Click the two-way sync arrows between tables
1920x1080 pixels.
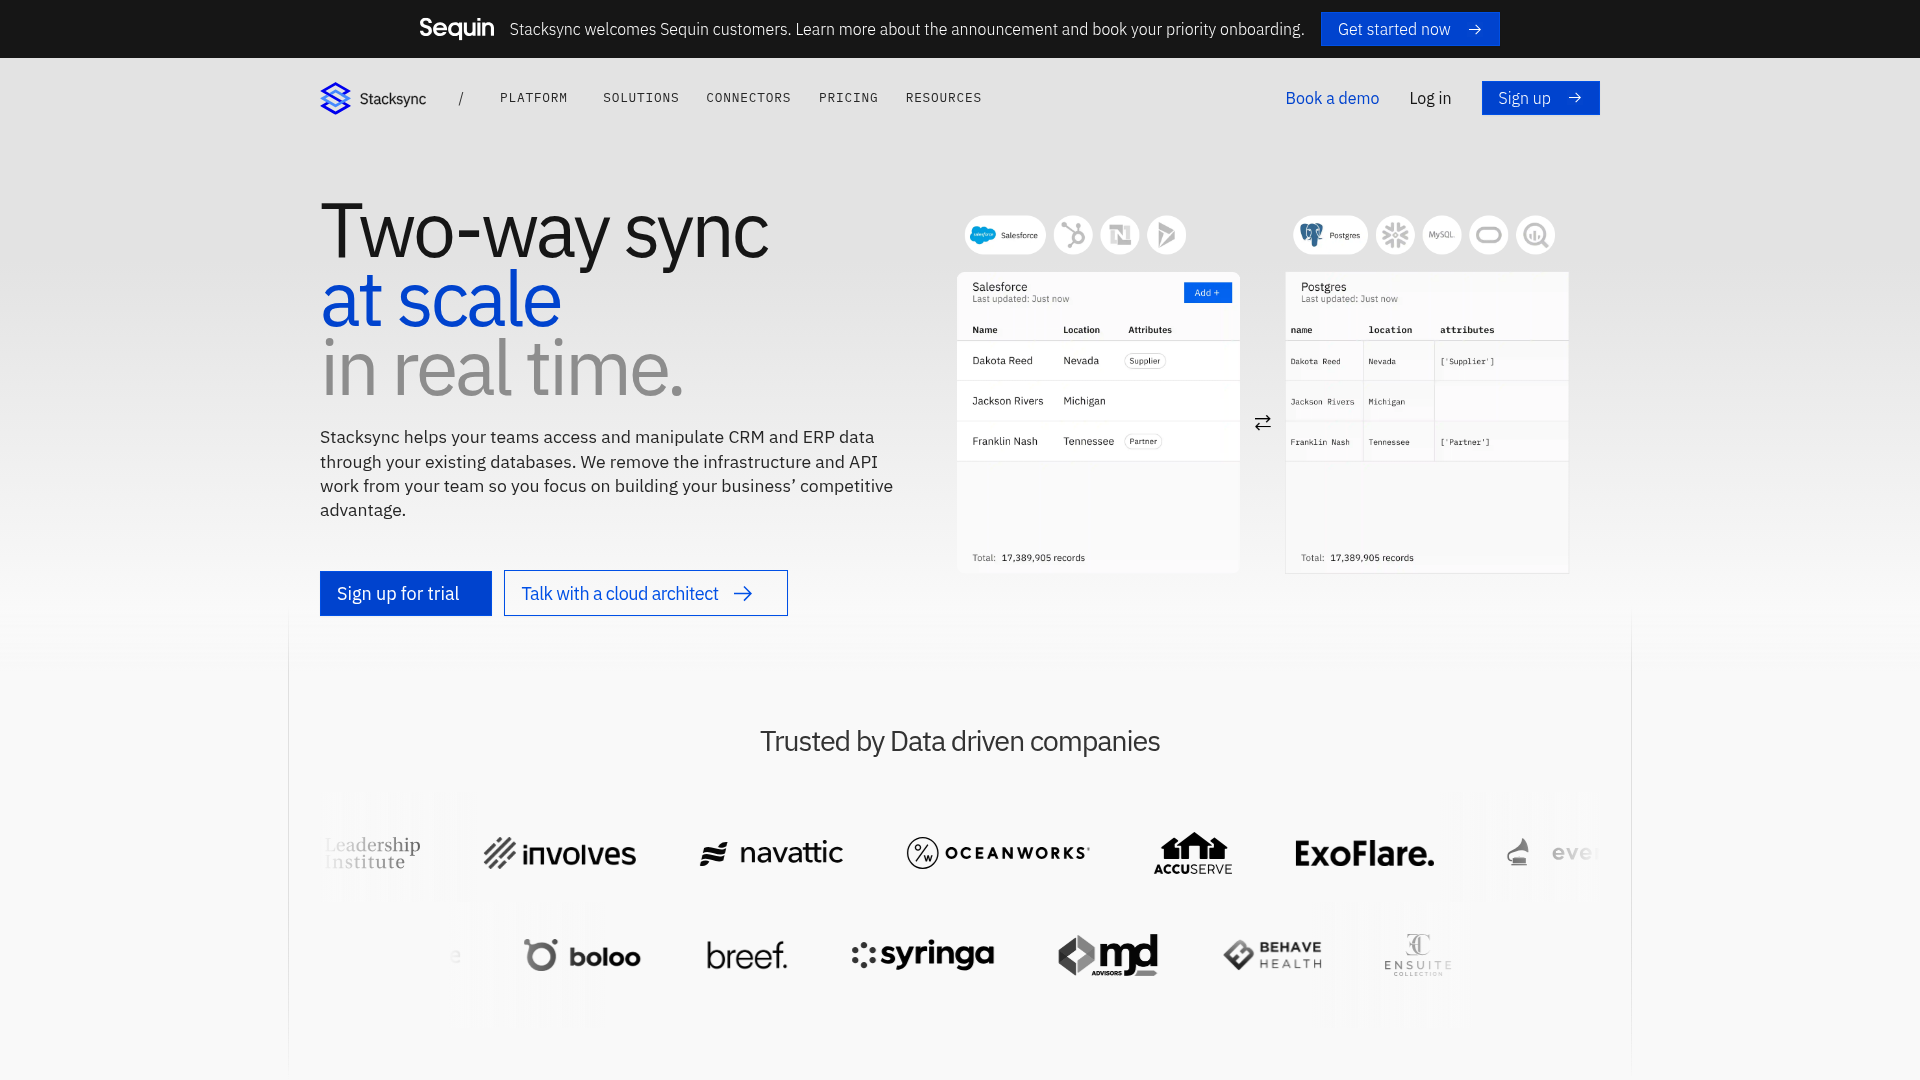[1262, 422]
